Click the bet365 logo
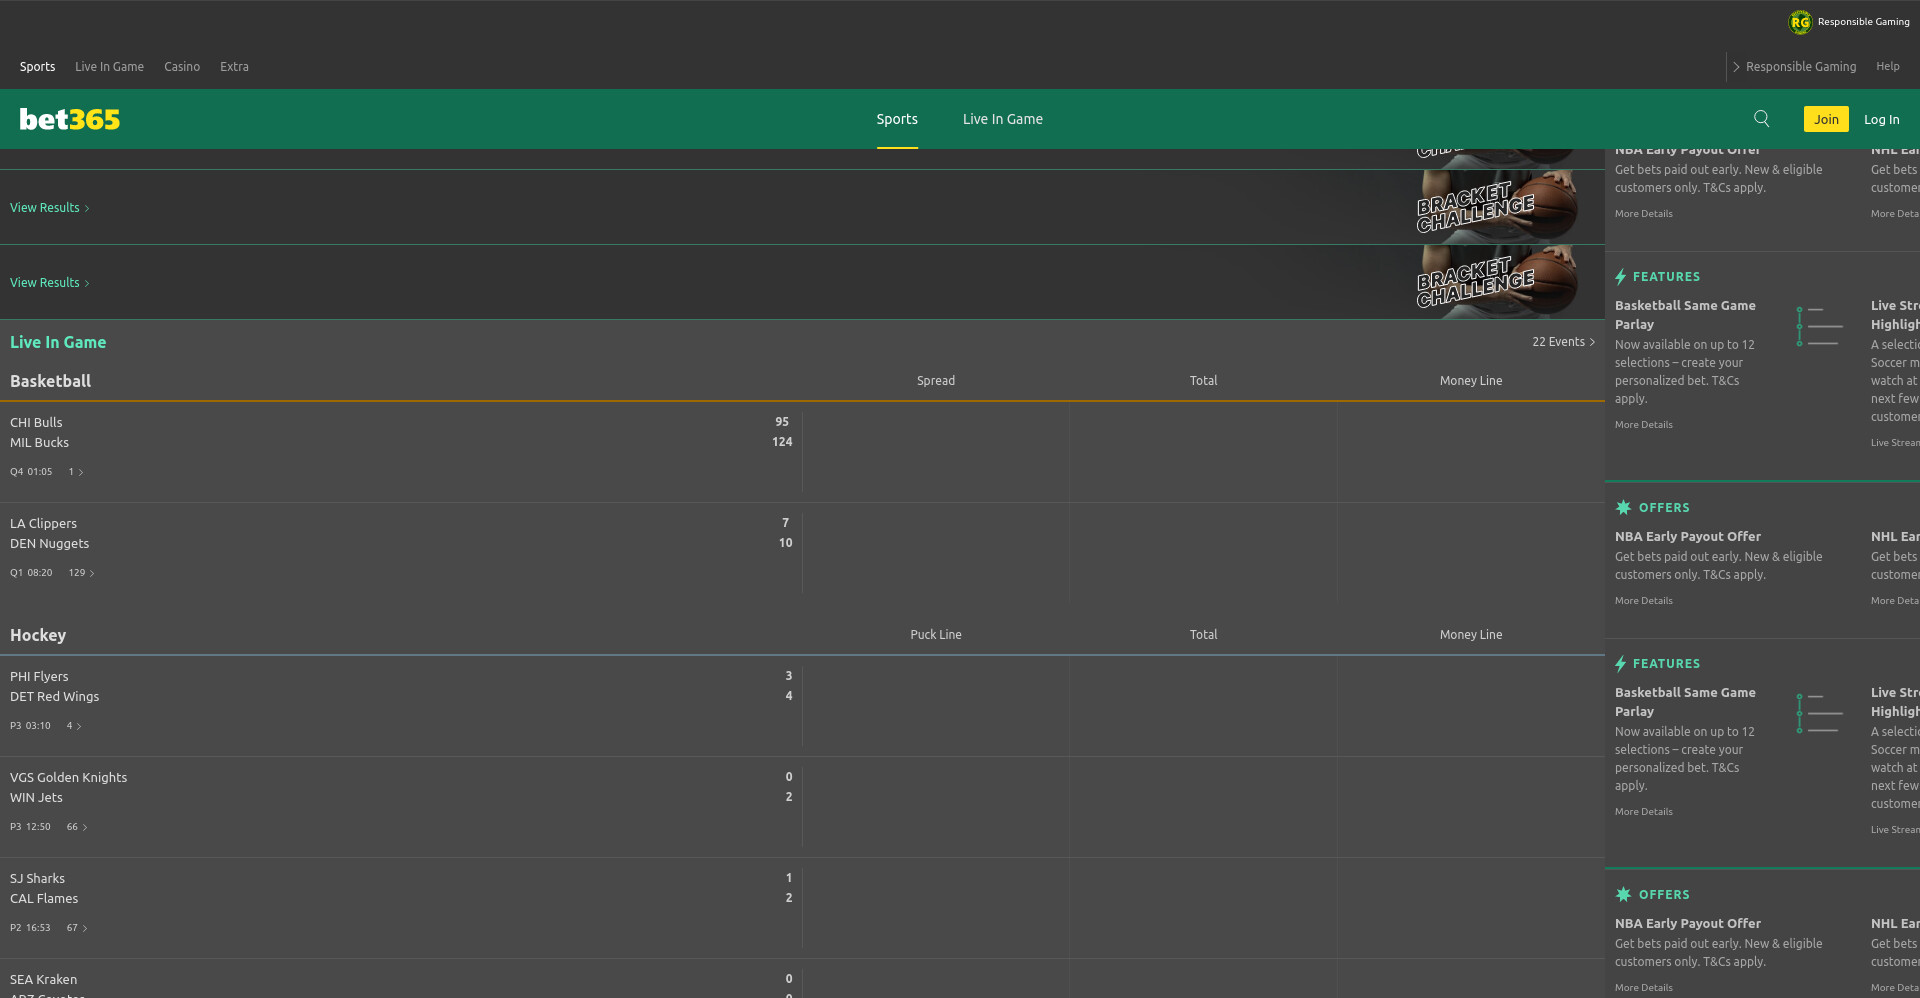The height and width of the screenshot is (998, 1920). (69, 119)
